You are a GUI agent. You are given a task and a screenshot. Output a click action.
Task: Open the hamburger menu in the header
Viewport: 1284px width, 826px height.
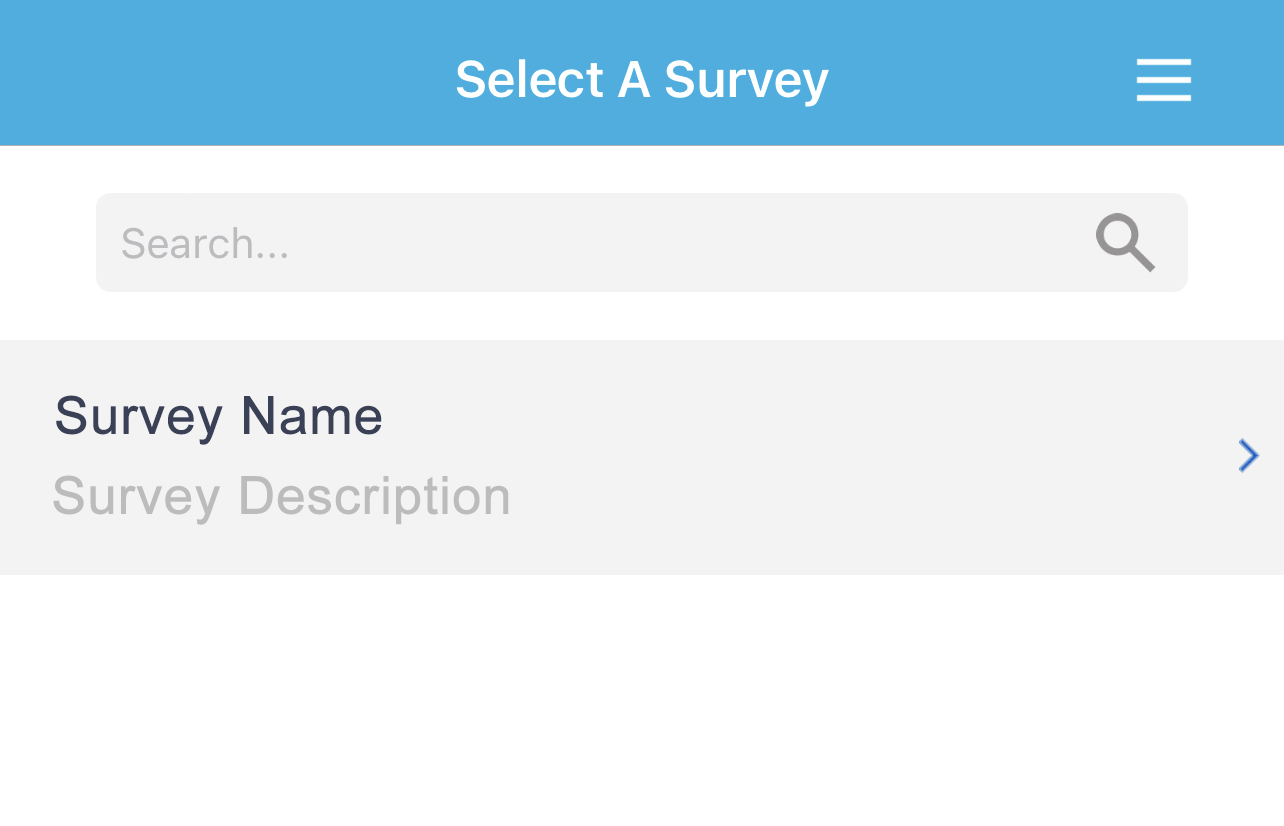[1163, 80]
